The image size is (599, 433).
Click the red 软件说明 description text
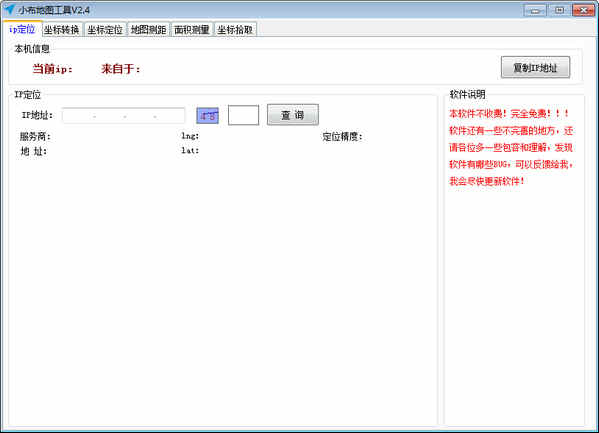[511, 147]
